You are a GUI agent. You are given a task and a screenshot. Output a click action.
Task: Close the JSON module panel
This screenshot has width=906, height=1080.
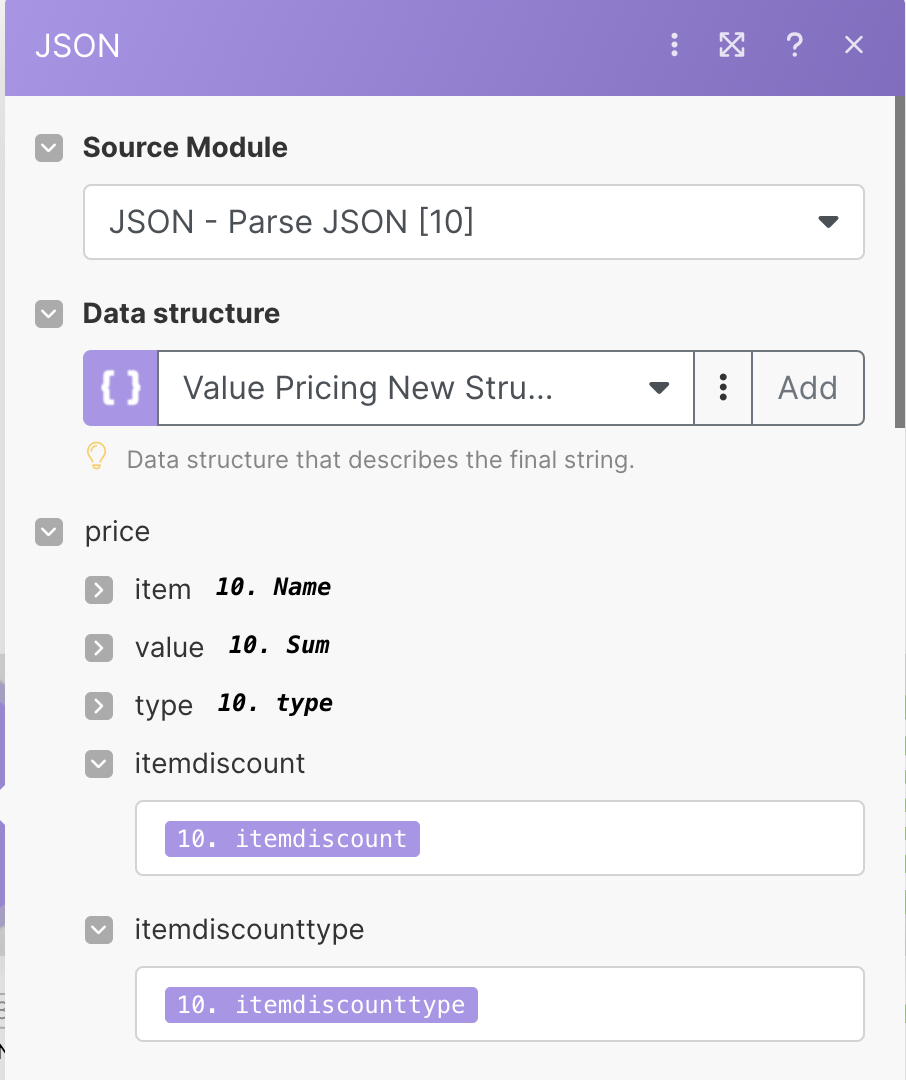tap(854, 45)
